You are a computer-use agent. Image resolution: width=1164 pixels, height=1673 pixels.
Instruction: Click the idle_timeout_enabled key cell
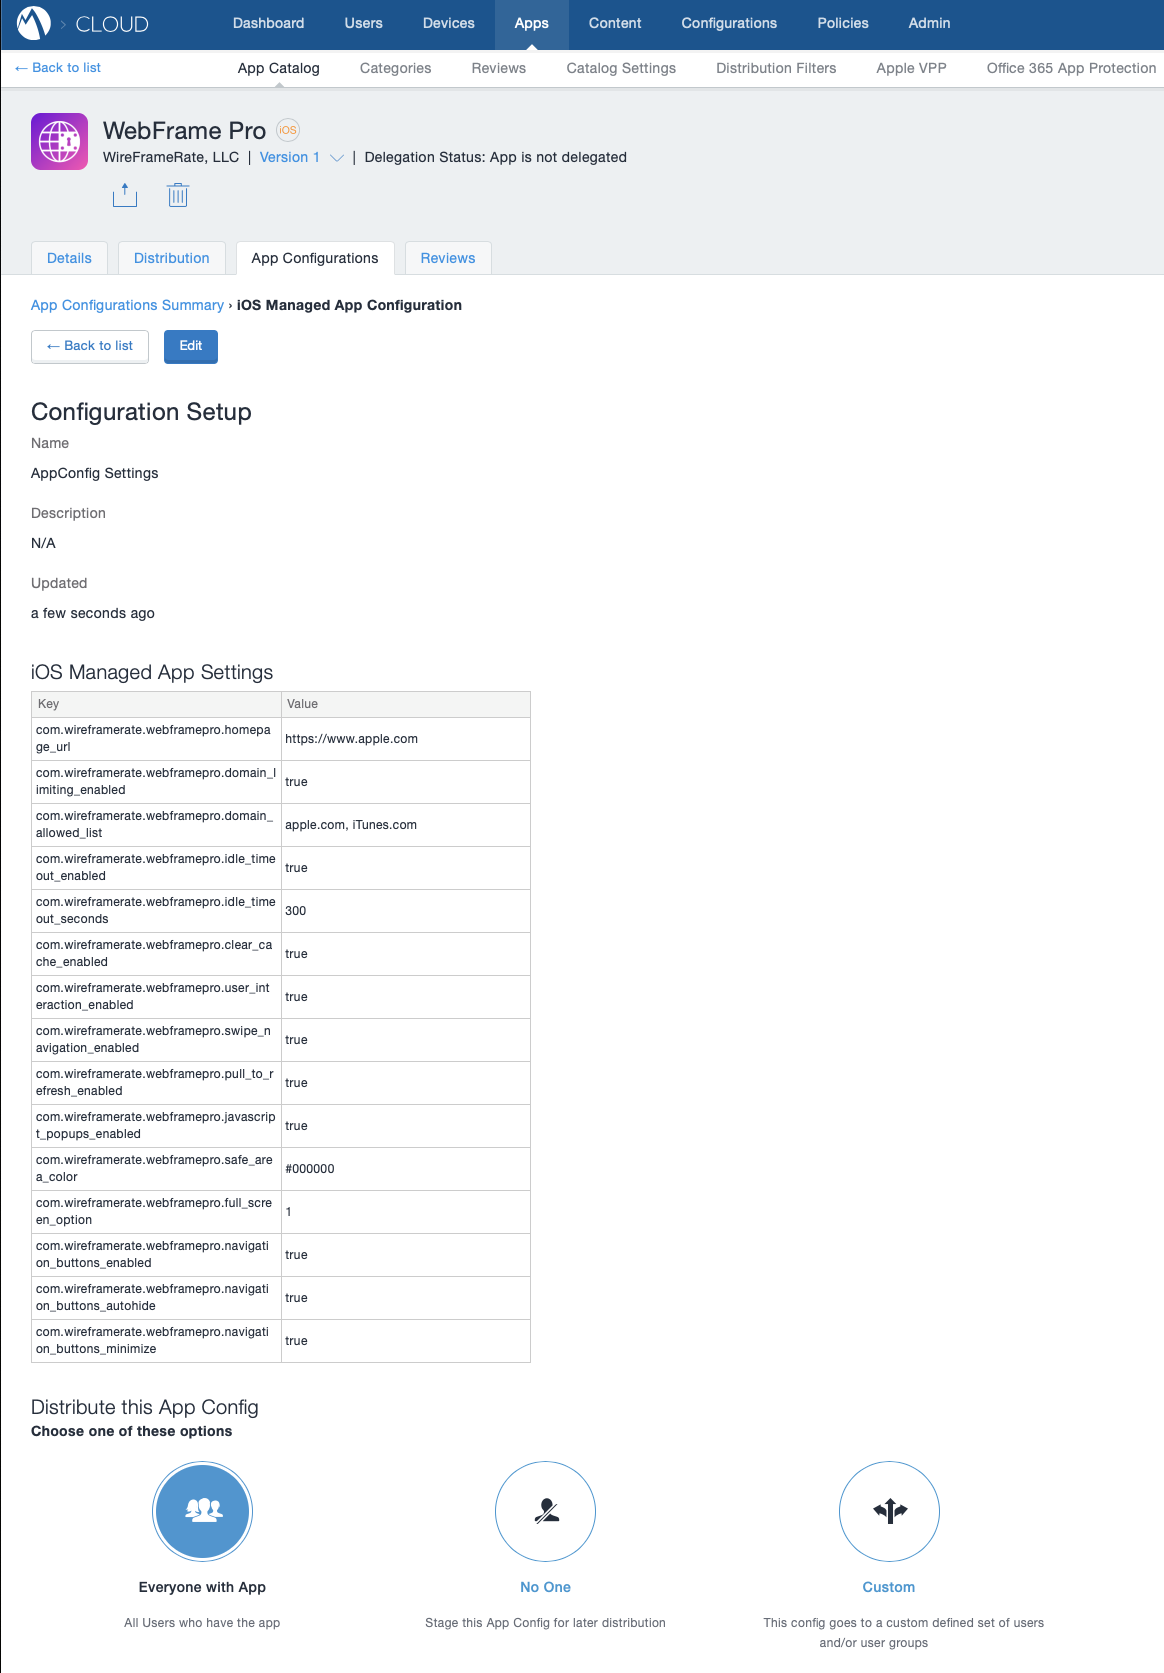[x=156, y=868]
